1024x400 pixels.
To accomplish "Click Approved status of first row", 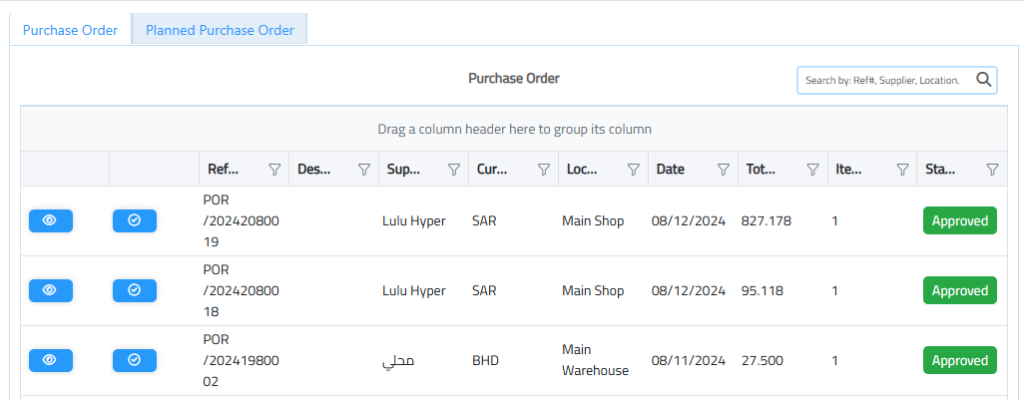I will pyautogui.click(x=959, y=221).
